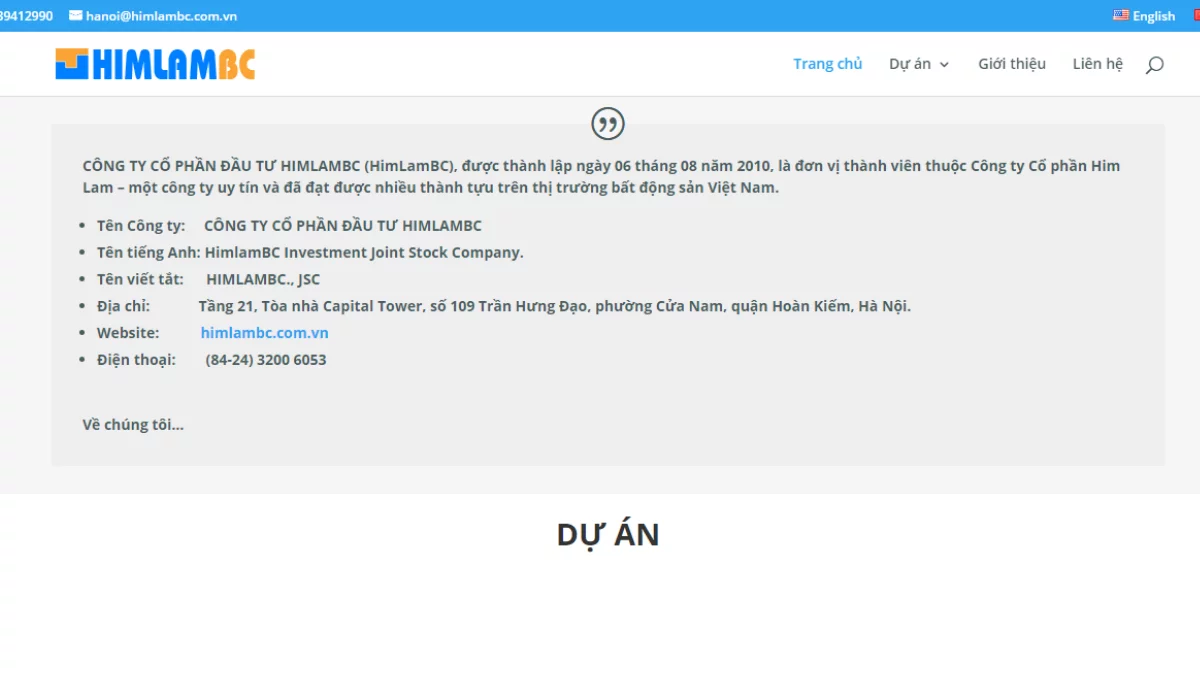
Task: Go to the Trang chủ page
Action: [827, 64]
